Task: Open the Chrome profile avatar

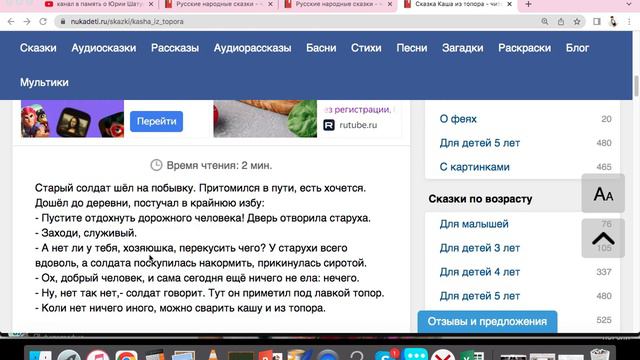Action: 613,22
